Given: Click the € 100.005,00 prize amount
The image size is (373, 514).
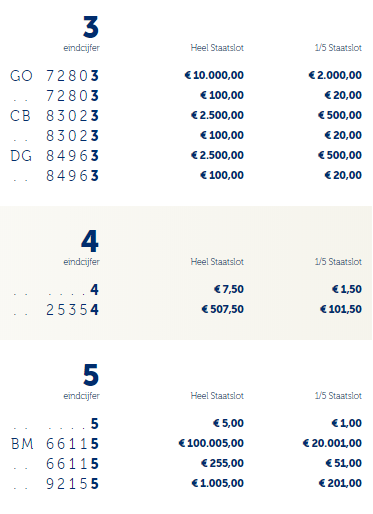Looking at the screenshot, I should tap(211, 443).
